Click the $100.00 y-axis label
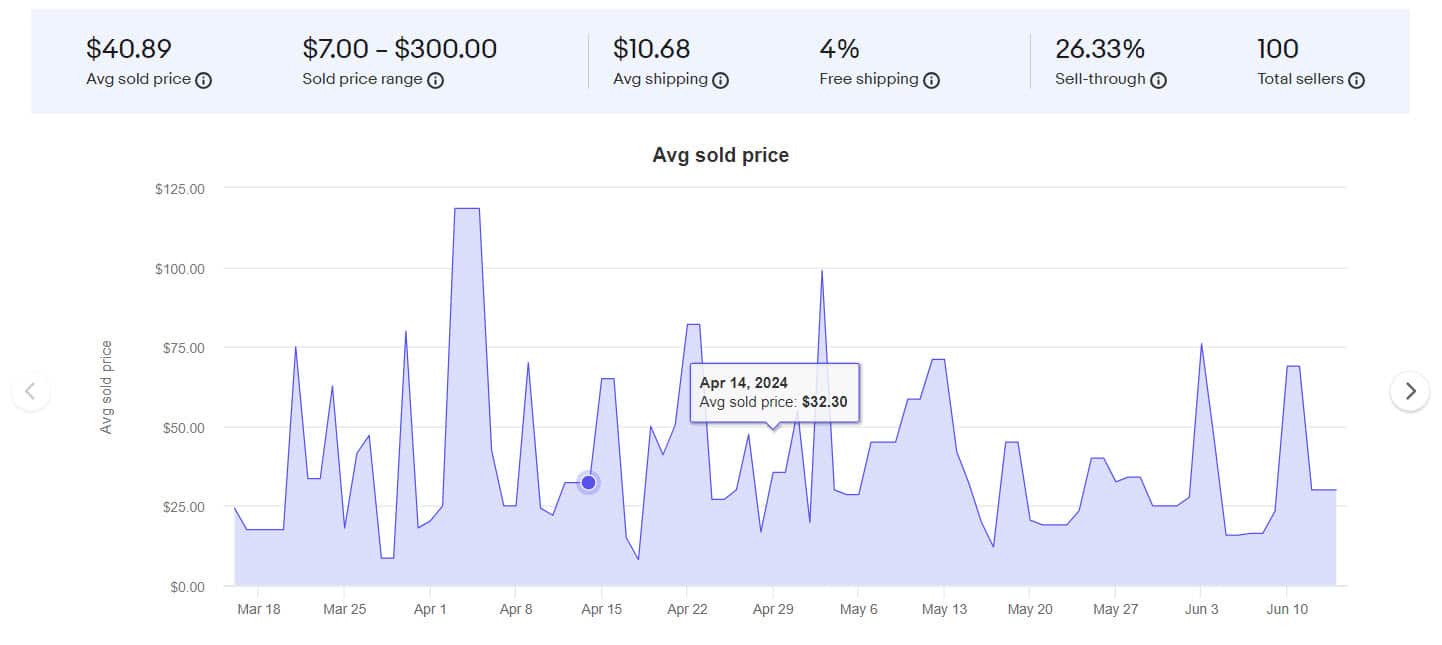Viewport: 1442px width, 645px height. [180, 268]
